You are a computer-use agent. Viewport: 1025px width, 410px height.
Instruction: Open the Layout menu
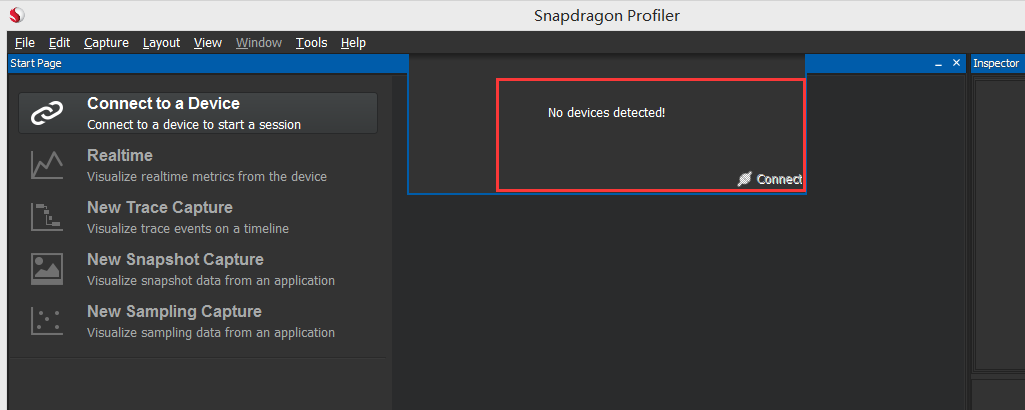tap(161, 43)
